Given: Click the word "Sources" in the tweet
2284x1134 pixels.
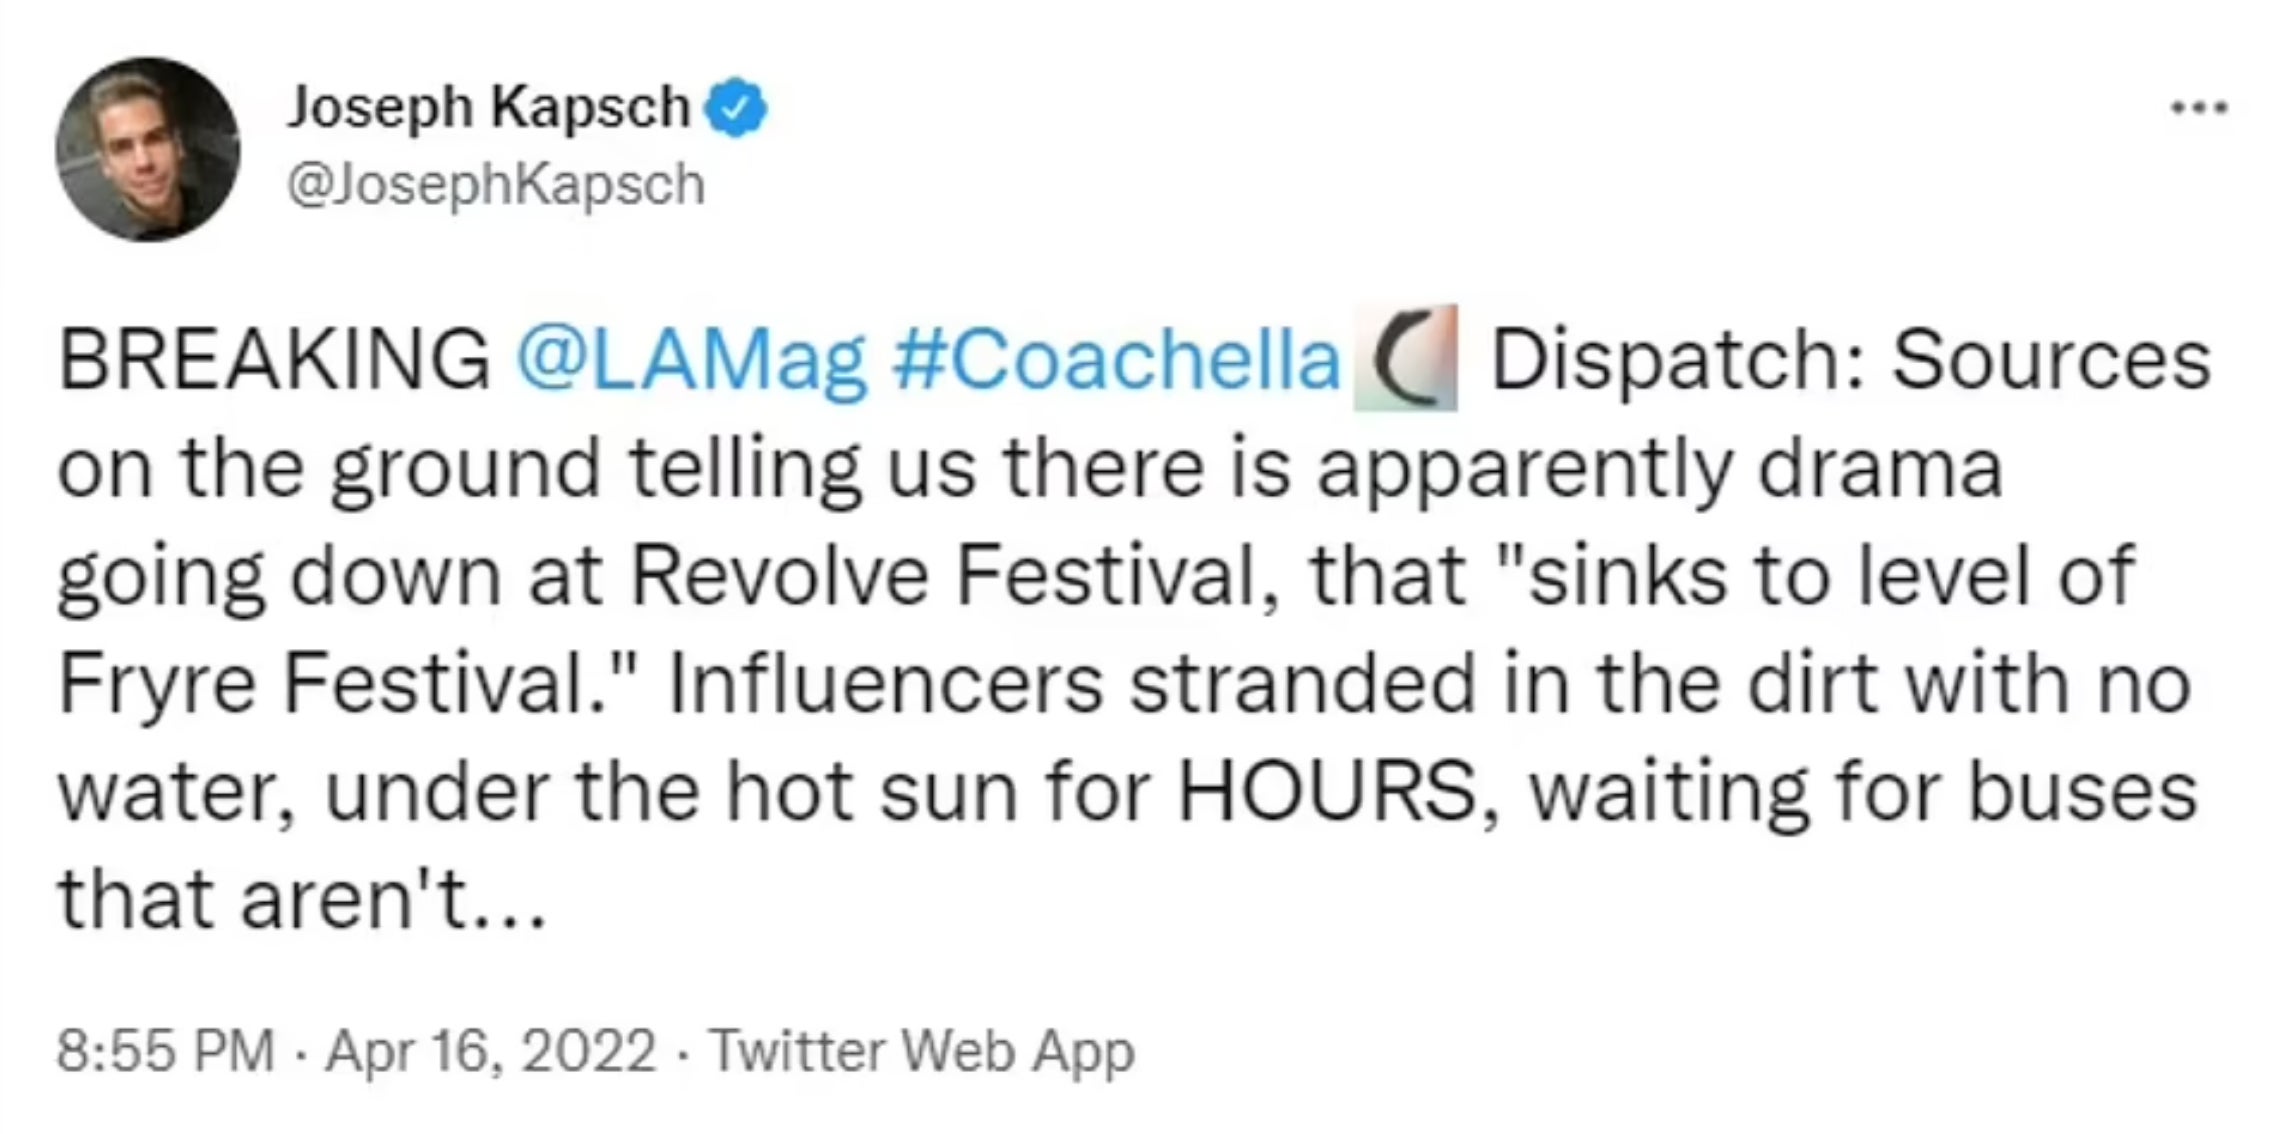Looking at the screenshot, I should [2050, 360].
